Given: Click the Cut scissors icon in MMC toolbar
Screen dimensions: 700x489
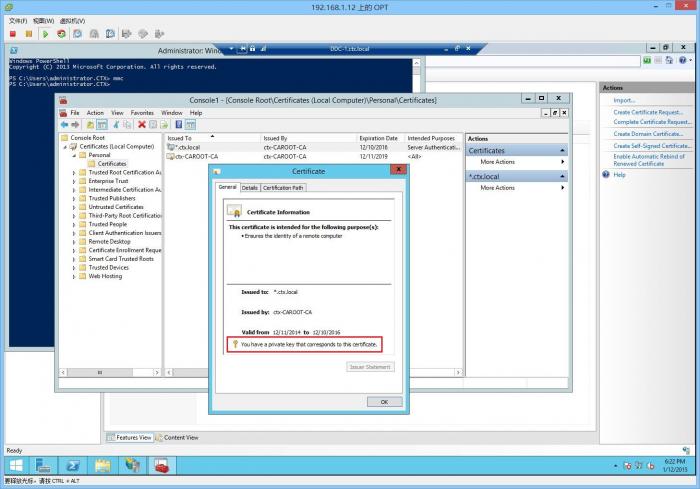Looking at the screenshot, I should tap(116, 125).
